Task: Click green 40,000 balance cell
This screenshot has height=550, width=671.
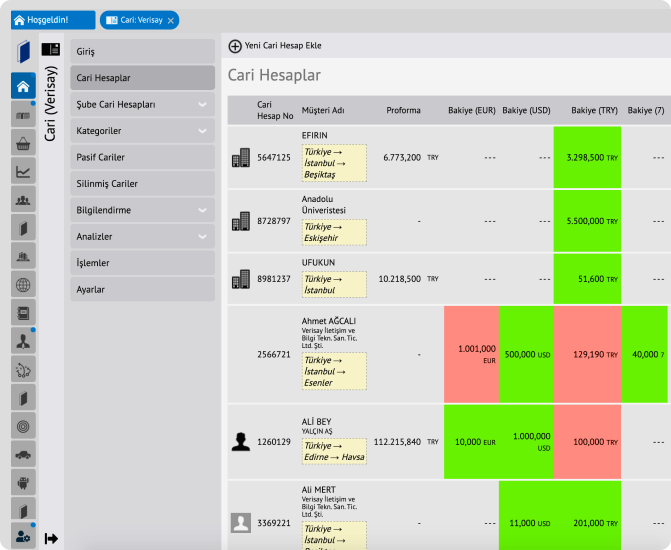Action: (x=644, y=354)
